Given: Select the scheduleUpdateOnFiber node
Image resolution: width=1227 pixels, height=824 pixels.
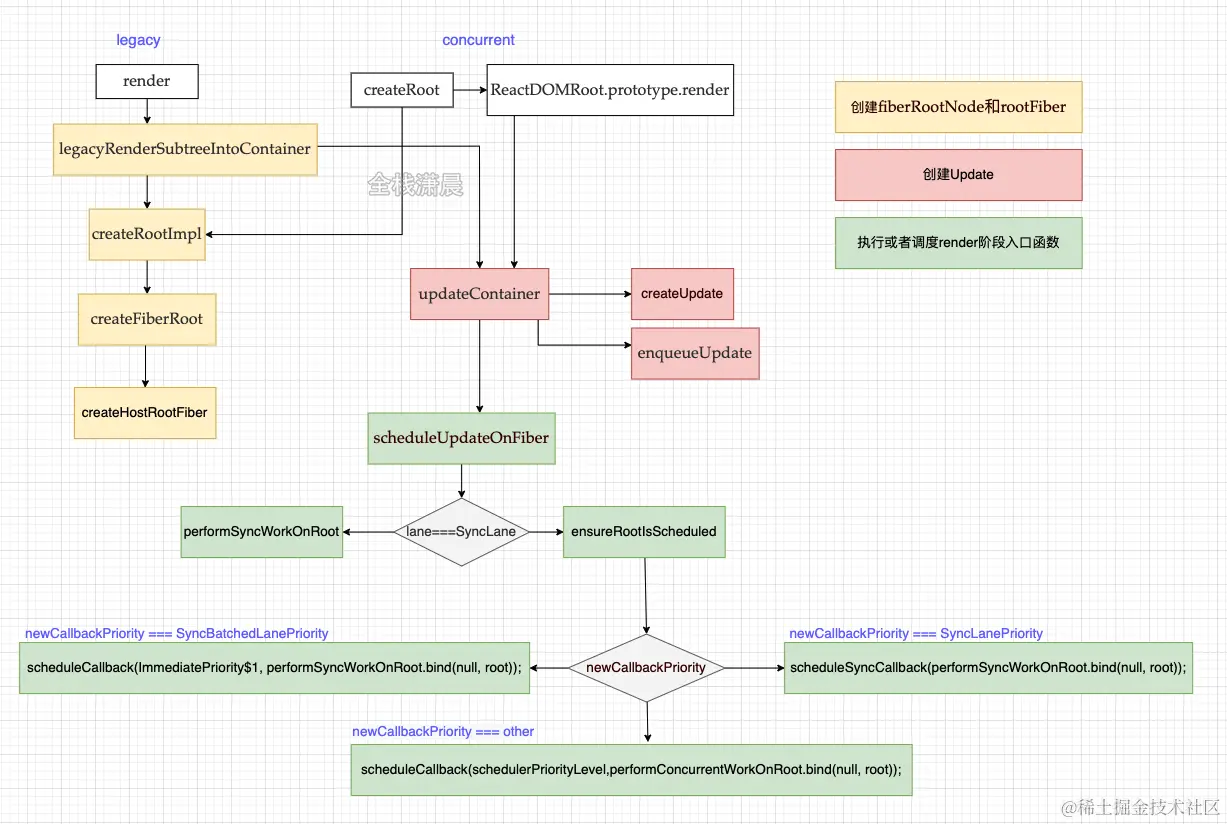Looking at the screenshot, I should (461, 438).
